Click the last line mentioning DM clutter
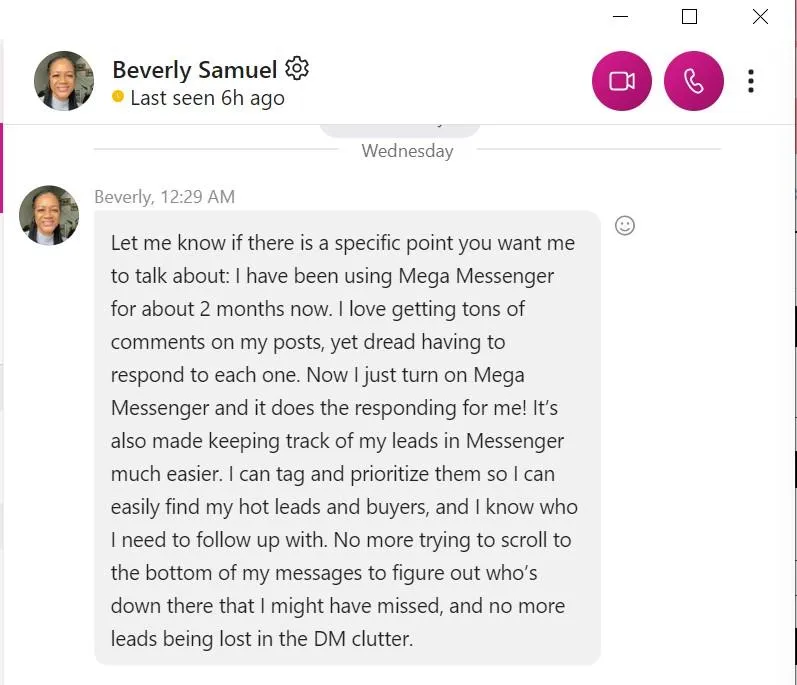797x685 pixels. pyautogui.click(x=262, y=639)
